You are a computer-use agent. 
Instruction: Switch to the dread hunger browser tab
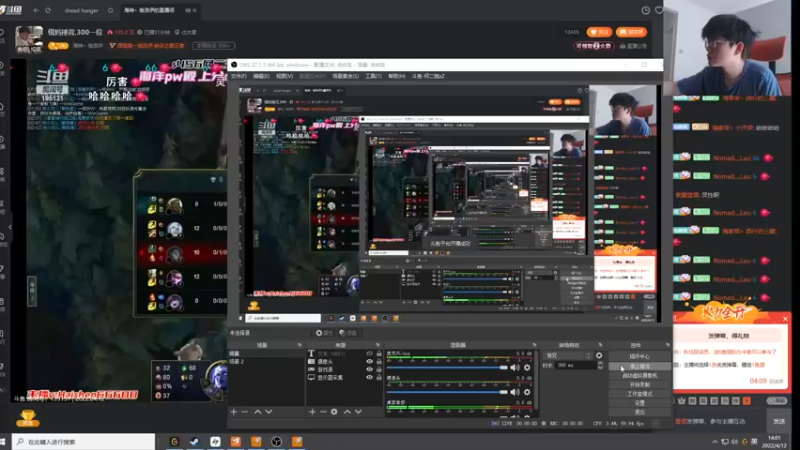84,10
